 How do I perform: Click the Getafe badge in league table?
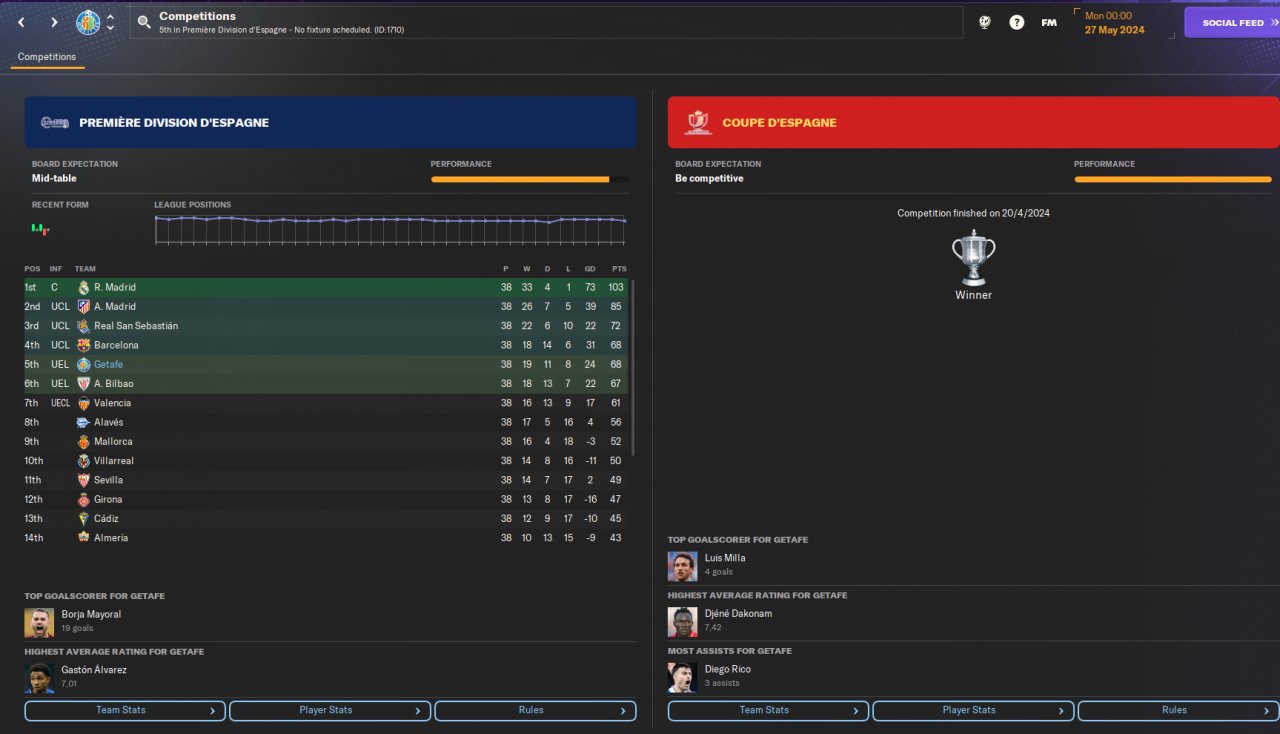pos(84,365)
